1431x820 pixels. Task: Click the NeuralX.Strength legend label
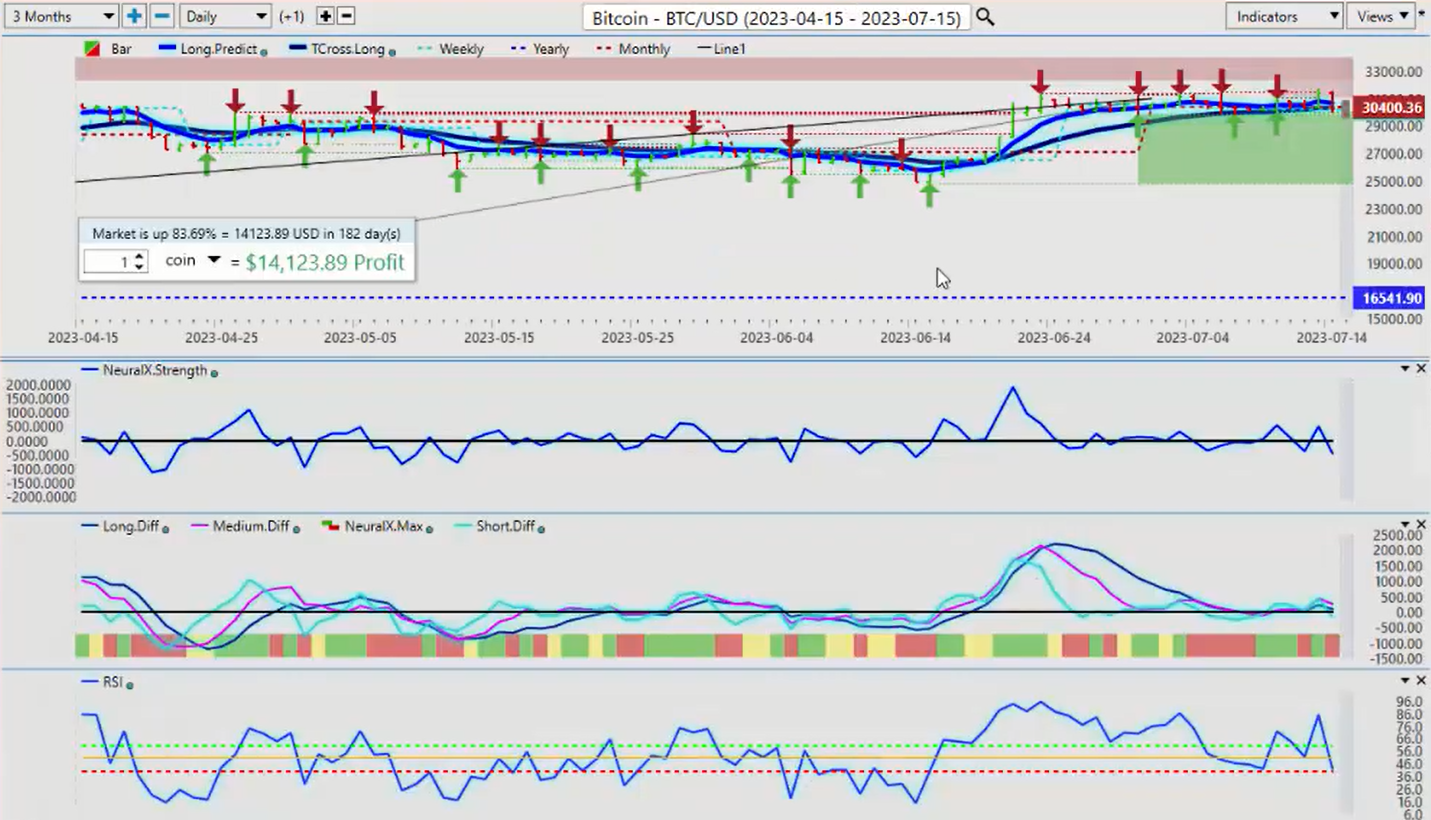coord(154,370)
